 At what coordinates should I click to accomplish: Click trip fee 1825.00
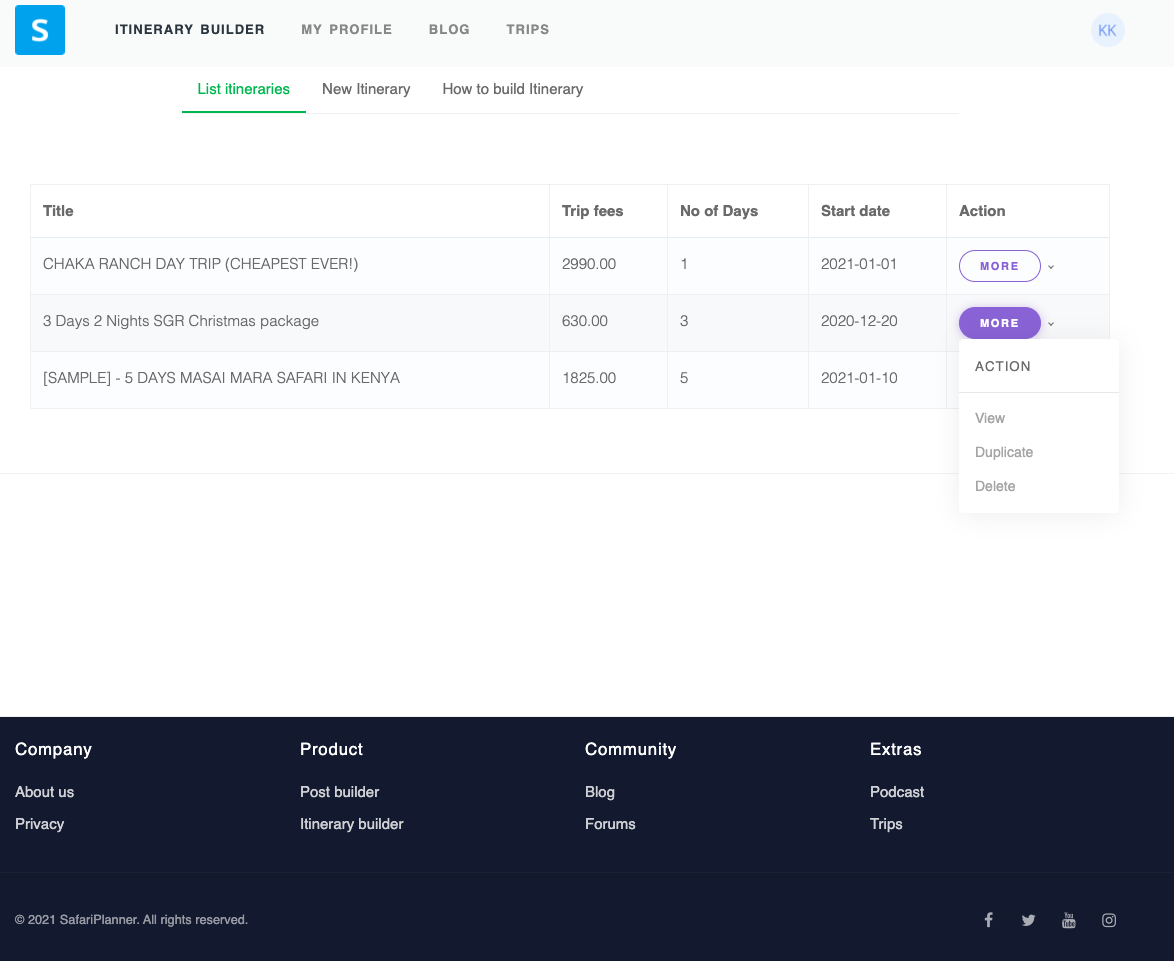click(588, 378)
